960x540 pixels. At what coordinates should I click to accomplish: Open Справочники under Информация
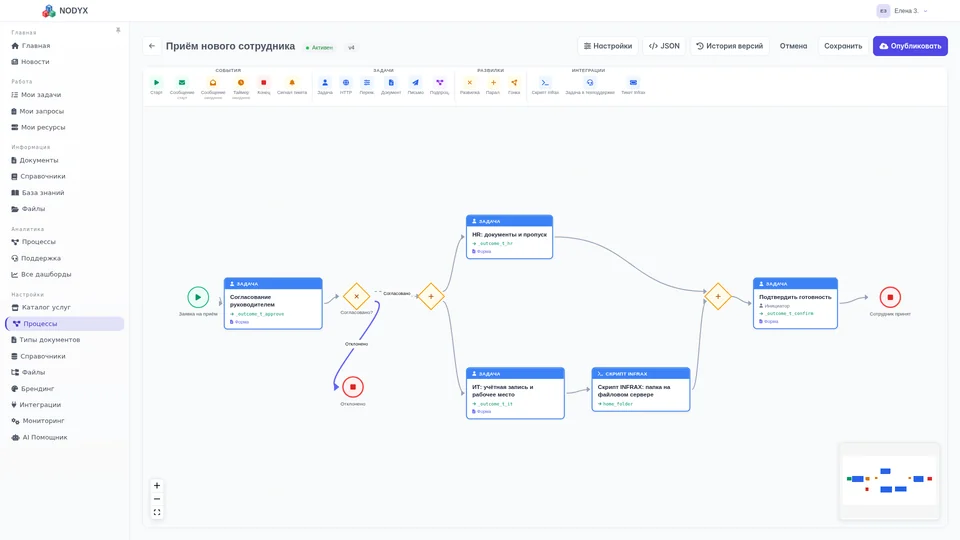64,176
